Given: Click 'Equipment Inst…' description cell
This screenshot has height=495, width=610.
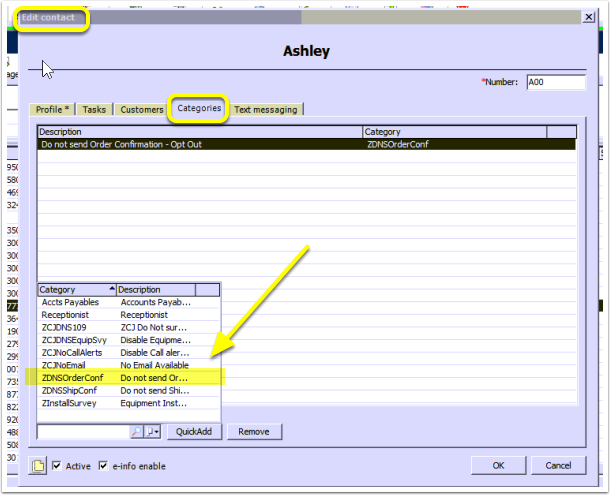Looking at the screenshot, I should pos(154,403).
